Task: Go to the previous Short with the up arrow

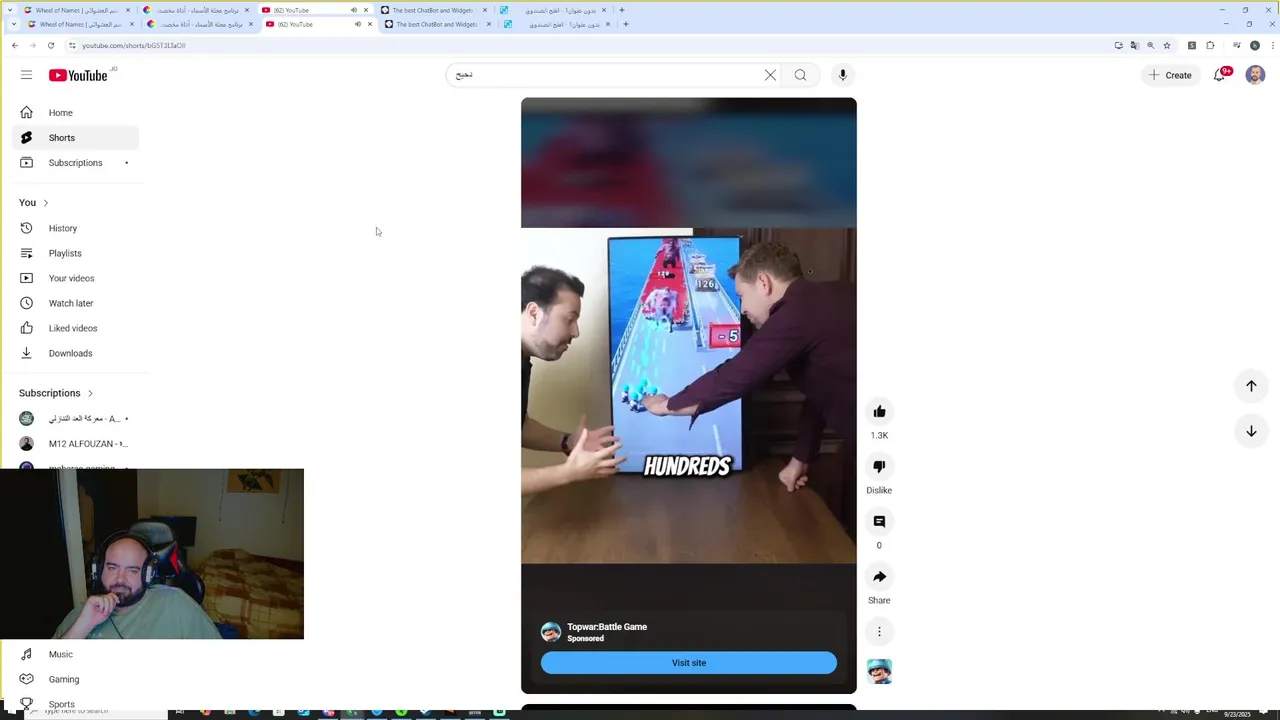Action: click(1251, 386)
